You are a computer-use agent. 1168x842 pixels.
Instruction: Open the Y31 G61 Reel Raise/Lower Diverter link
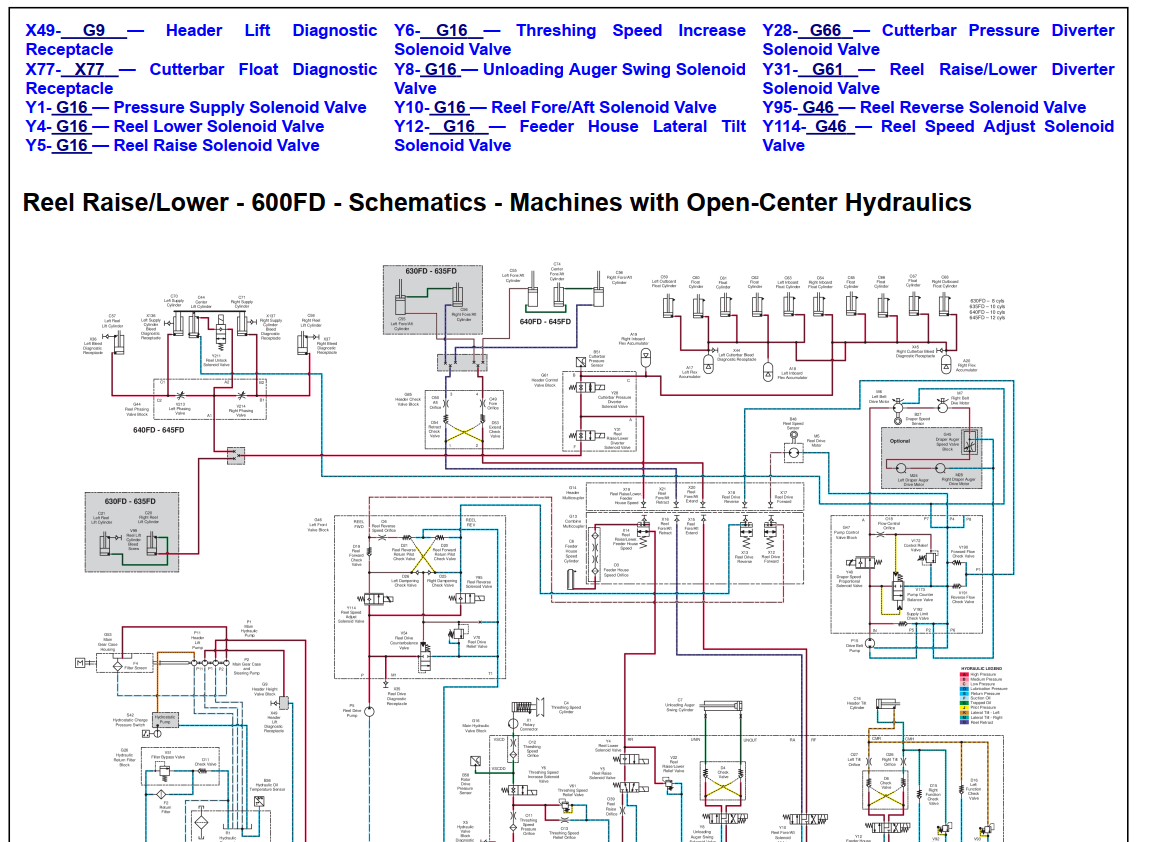click(x=939, y=79)
